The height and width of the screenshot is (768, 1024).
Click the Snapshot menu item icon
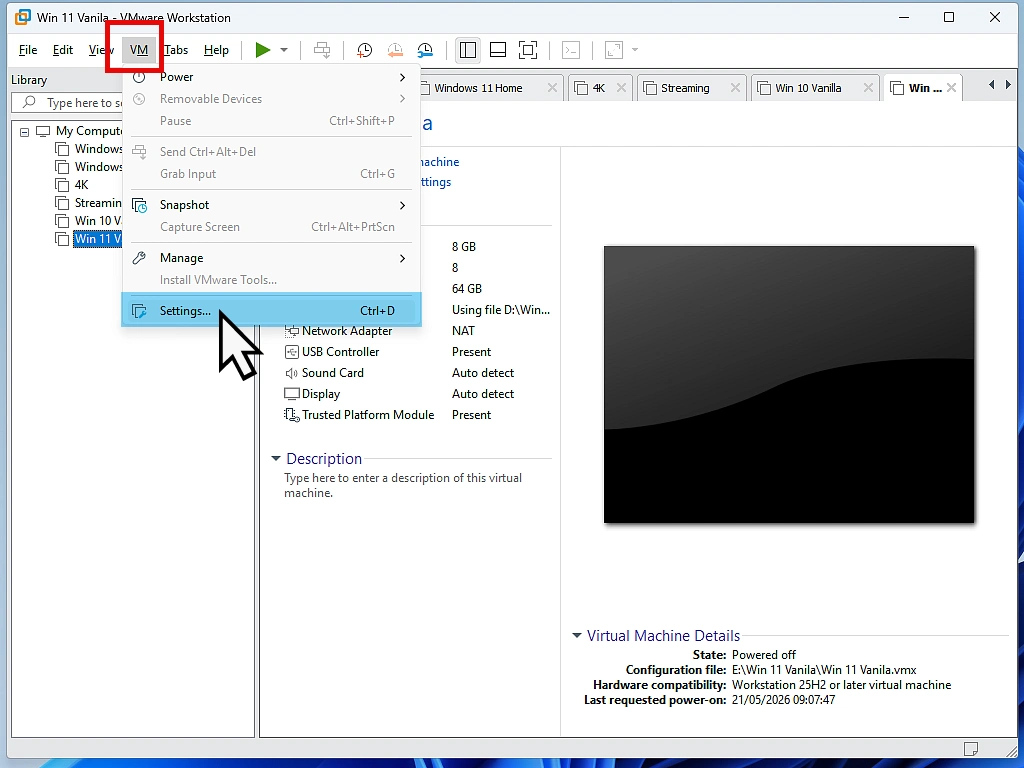click(x=140, y=205)
